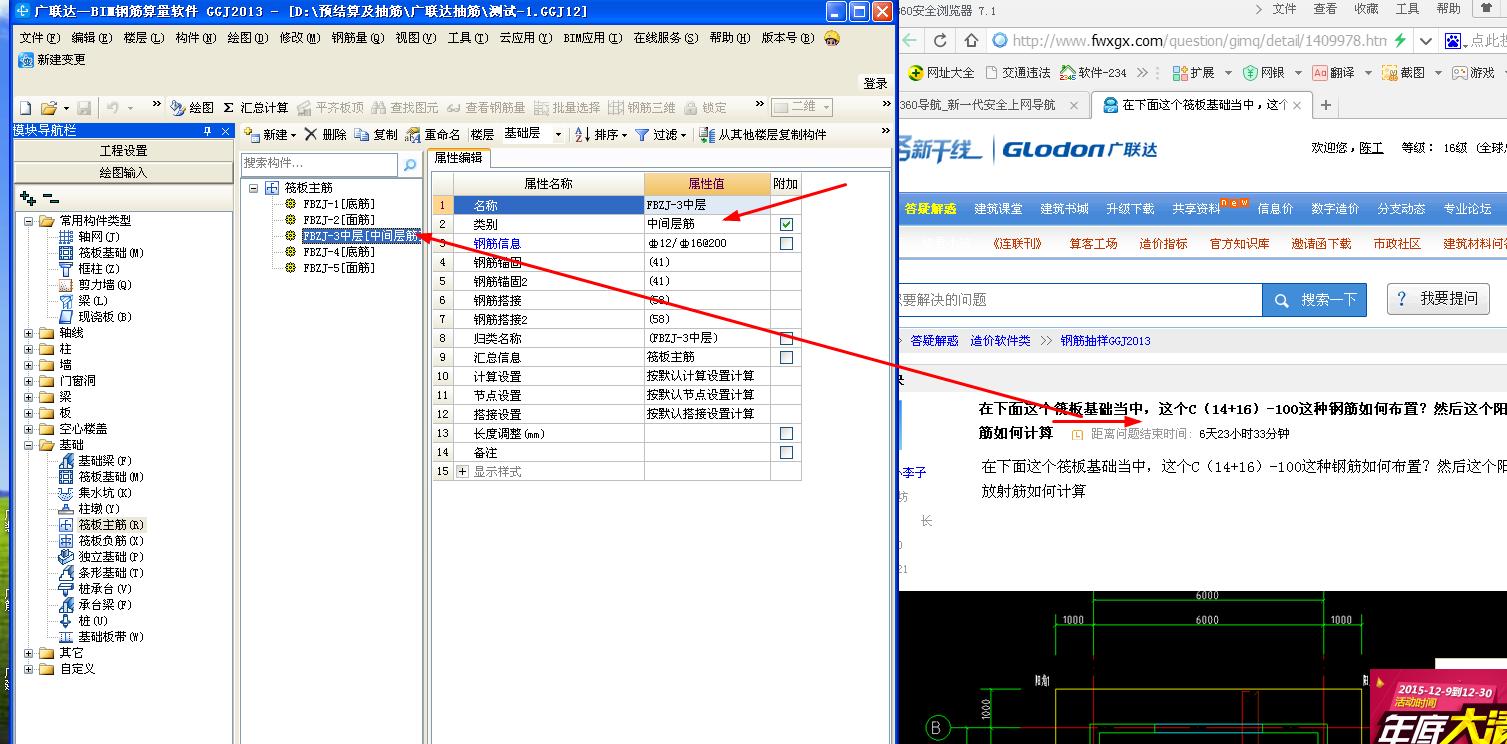Screen dimensions: 1507x744
Task: Click in 搜索构件 search field
Action: click(320, 165)
